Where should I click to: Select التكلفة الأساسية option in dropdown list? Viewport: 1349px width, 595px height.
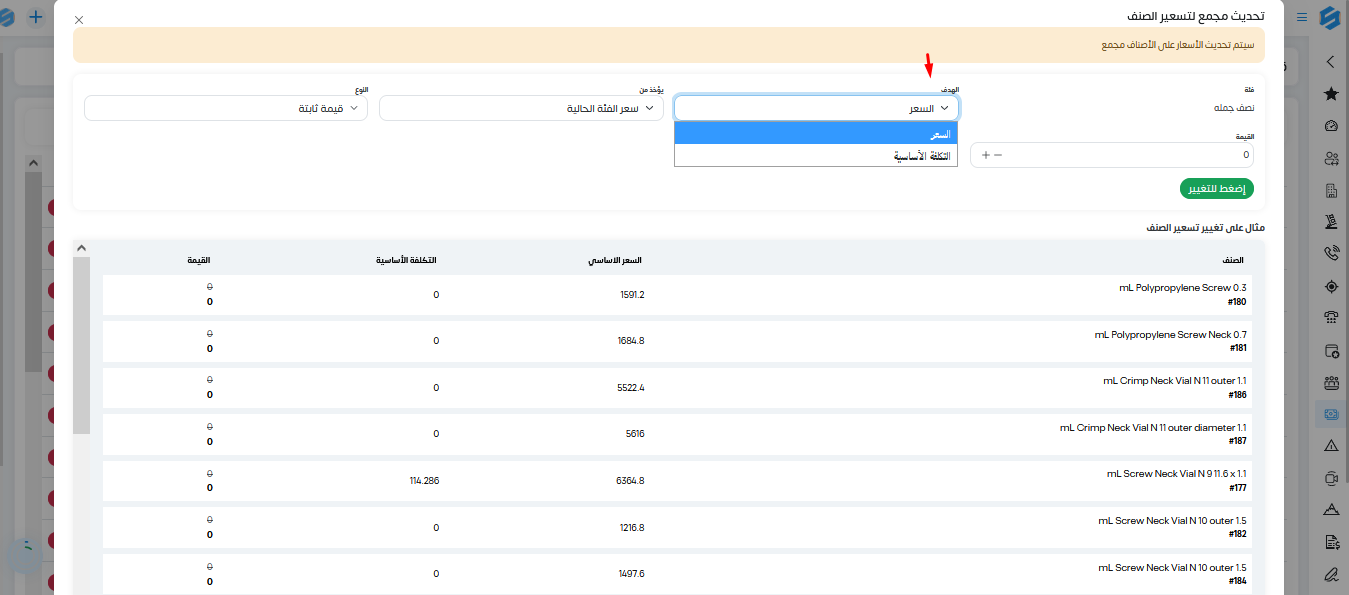click(x=817, y=155)
